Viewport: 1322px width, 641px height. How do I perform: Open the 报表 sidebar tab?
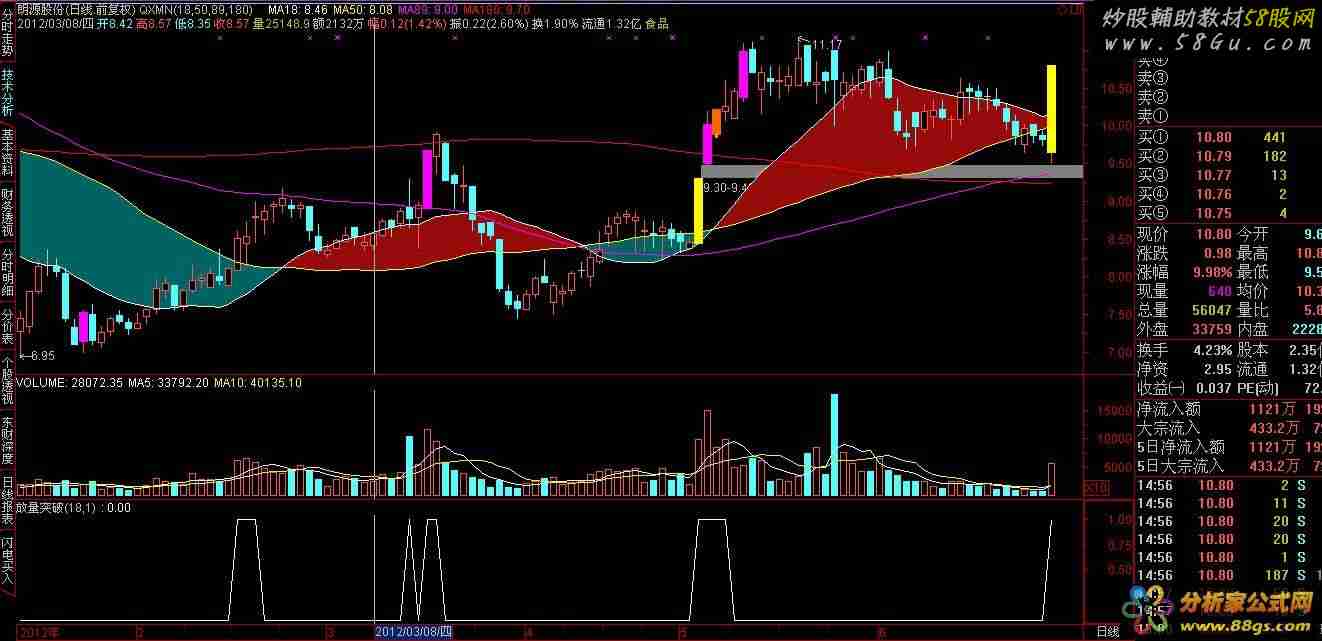(x=8, y=513)
